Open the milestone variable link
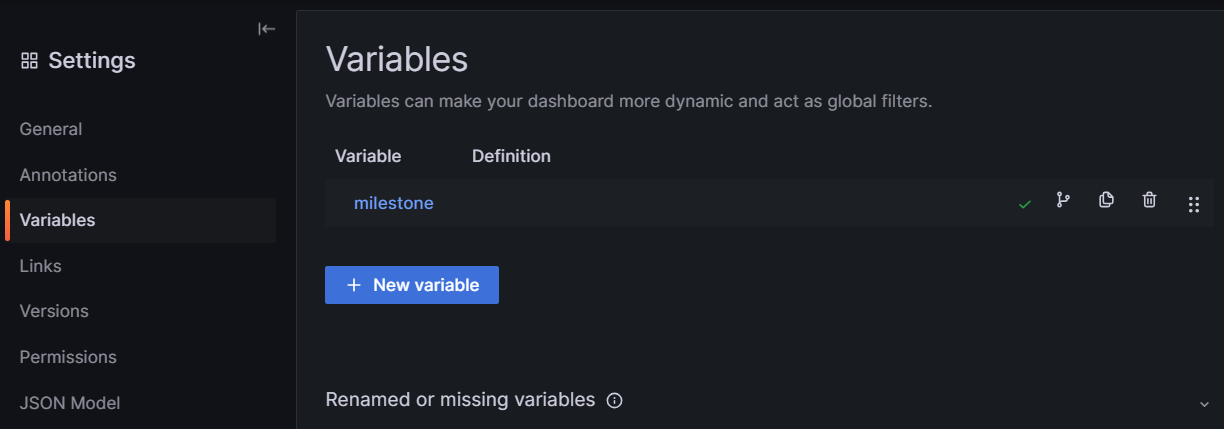Image resolution: width=1224 pixels, height=429 pixels. click(x=394, y=203)
